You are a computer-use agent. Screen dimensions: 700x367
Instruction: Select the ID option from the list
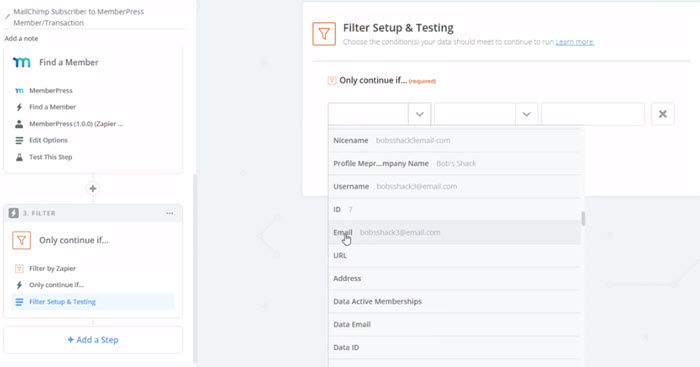point(455,209)
